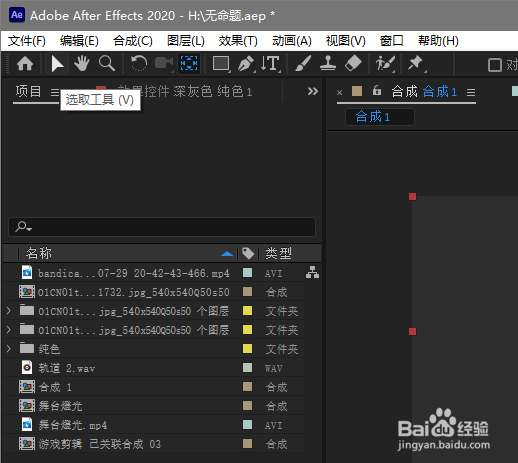Image resolution: width=518 pixels, height=463 pixels.
Task: Sort the project list by 名称 column
Action: tap(39, 254)
